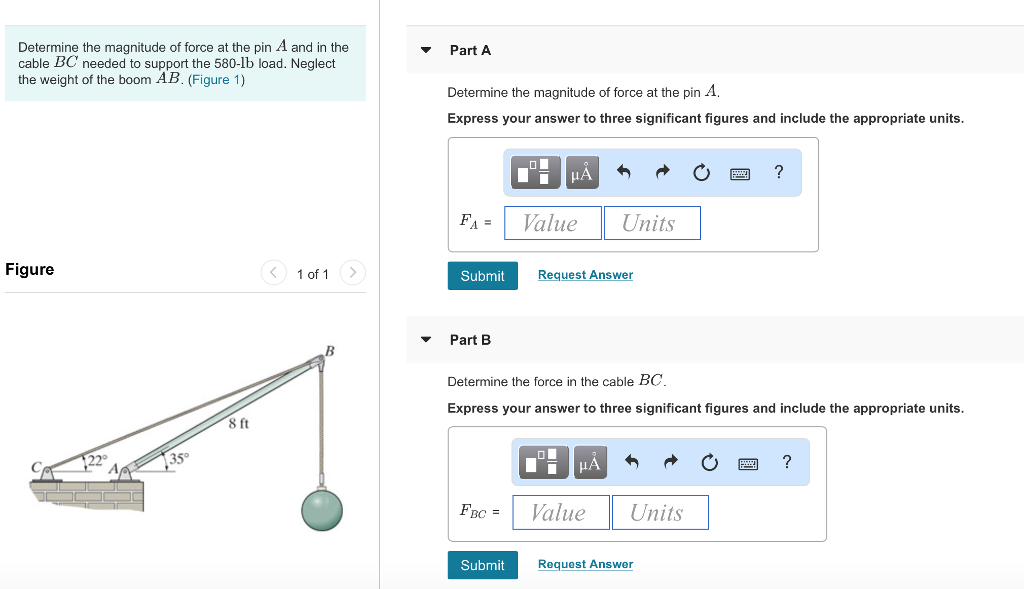The width and height of the screenshot is (1024, 589).
Task: Open help question mark in Part A
Action: [x=779, y=172]
